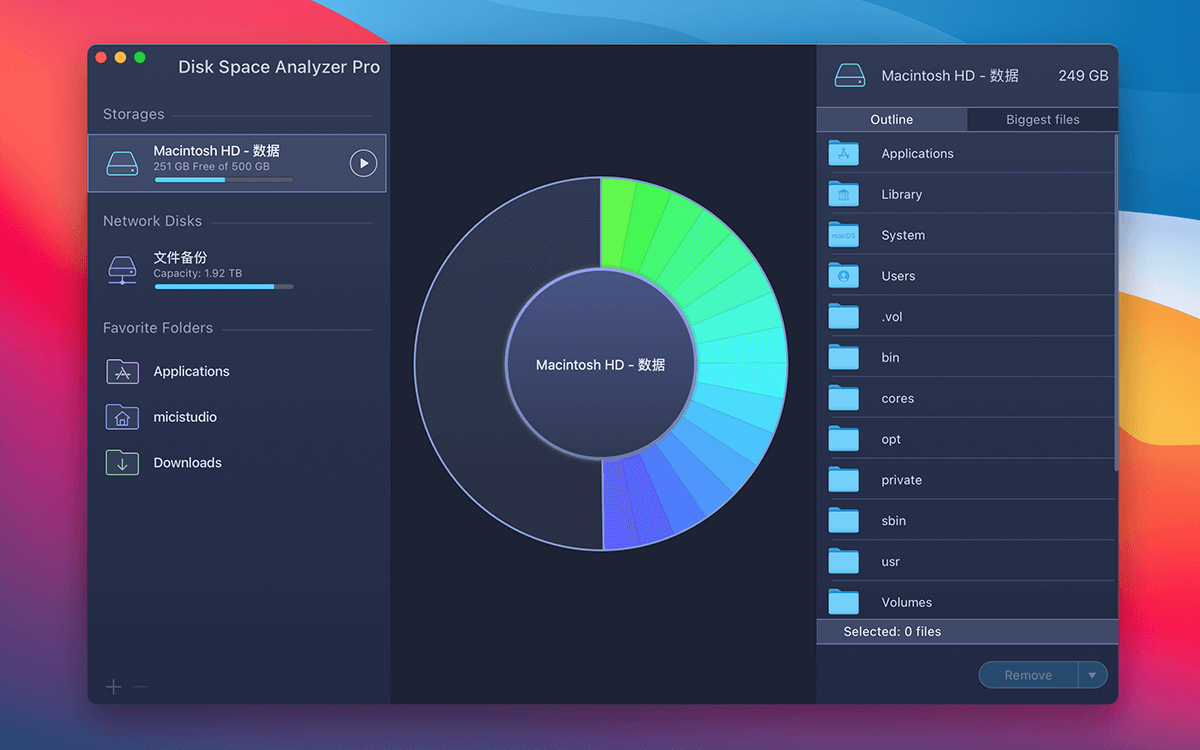Select the sbin label in Outline
The width and height of the screenshot is (1200, 750).
893,521
